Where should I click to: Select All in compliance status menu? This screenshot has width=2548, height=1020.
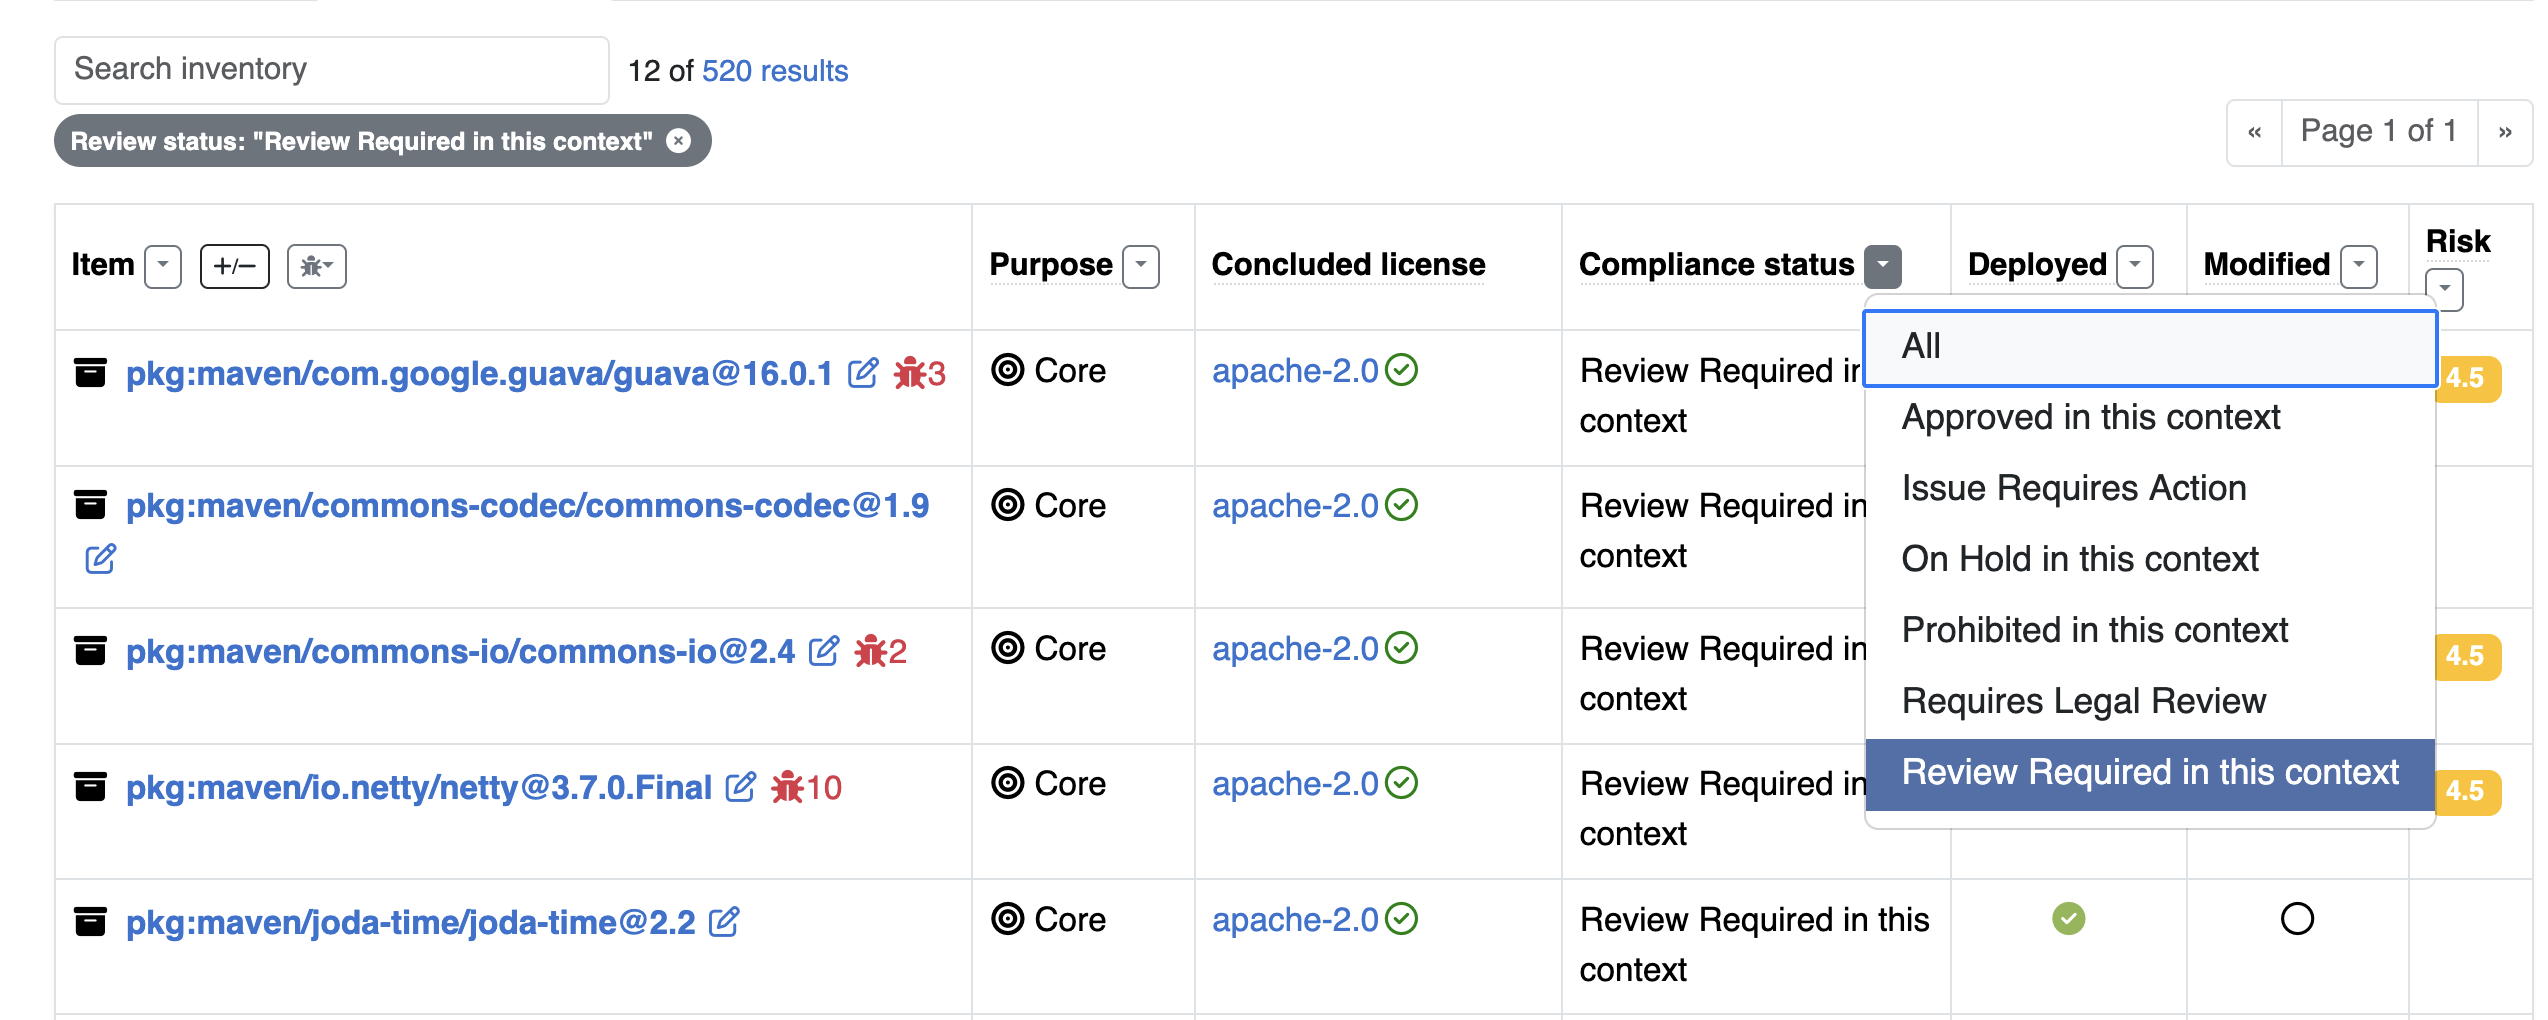pyautogui.click(x=2150, y=347)
